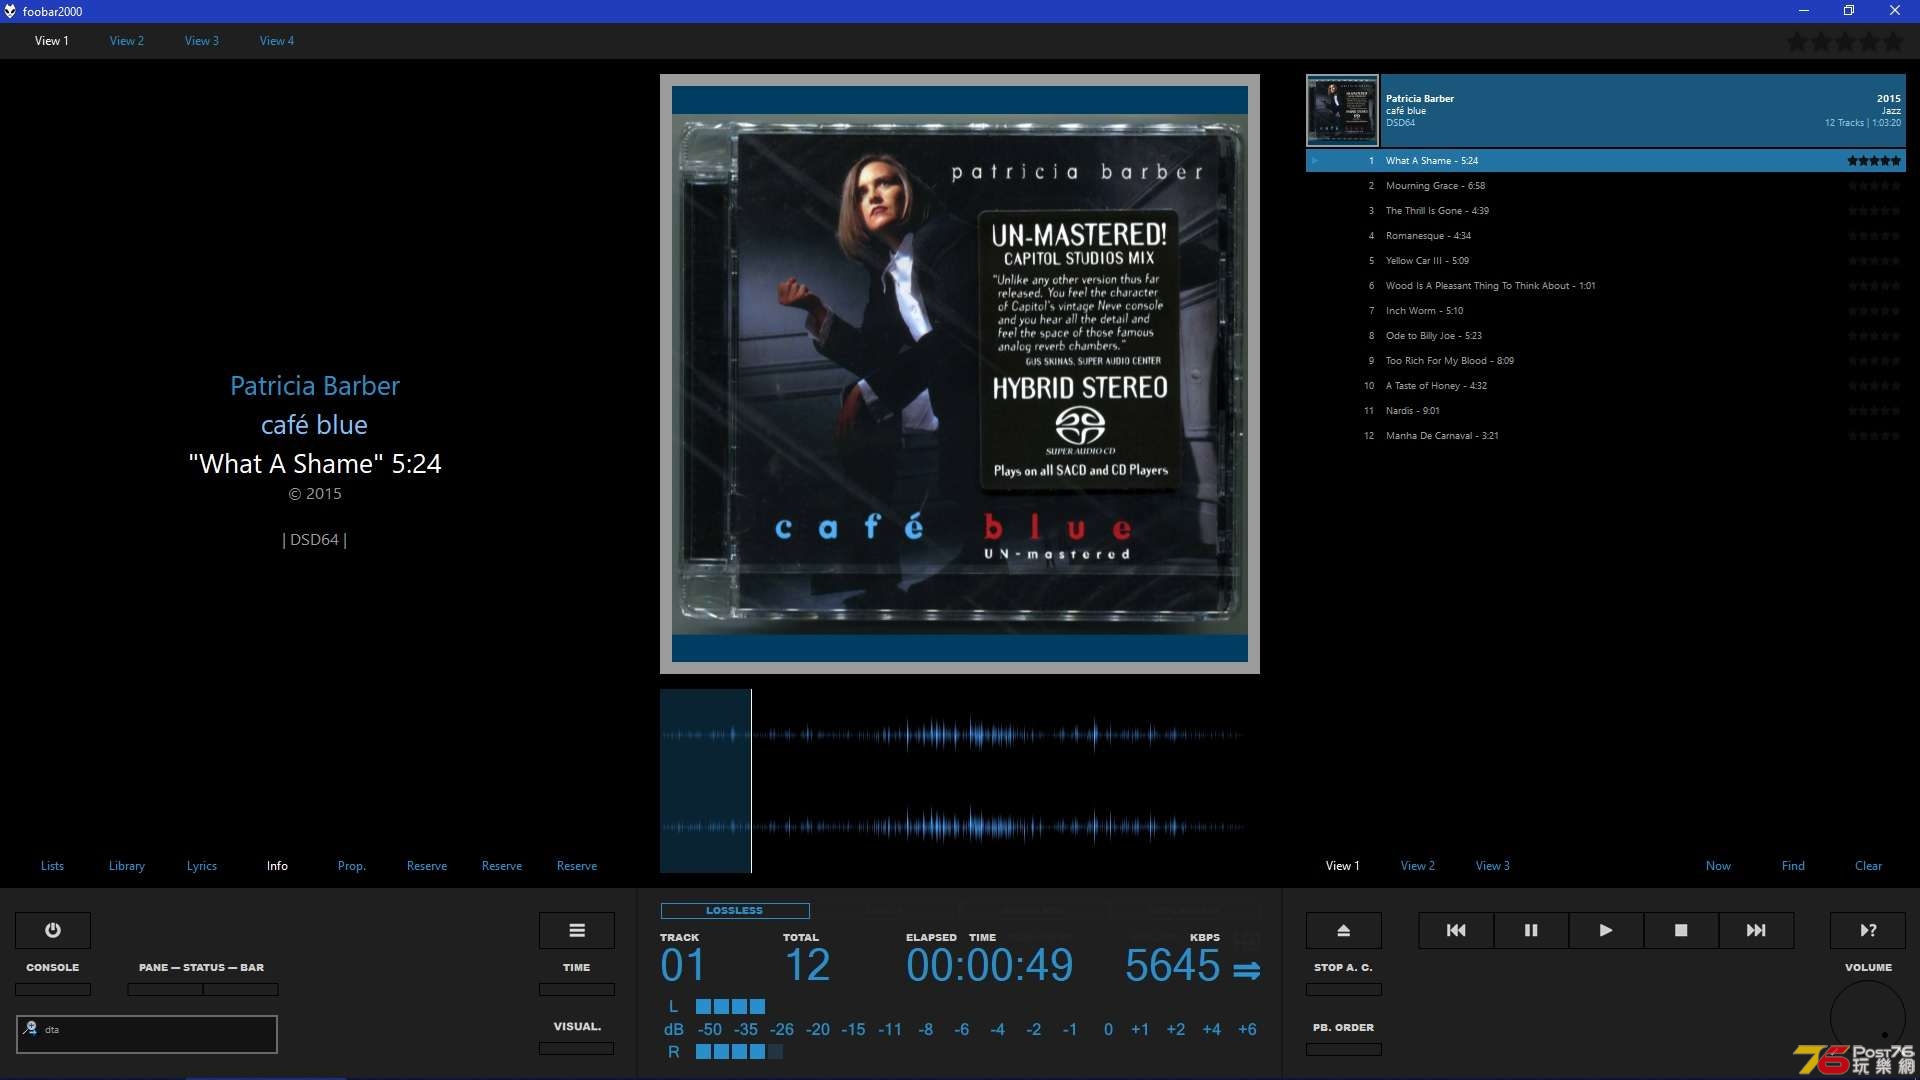Toggle the STOP A. C. indicator bar
The height and width of the screenshot is (1080, 1920).
pos(1344,989)
